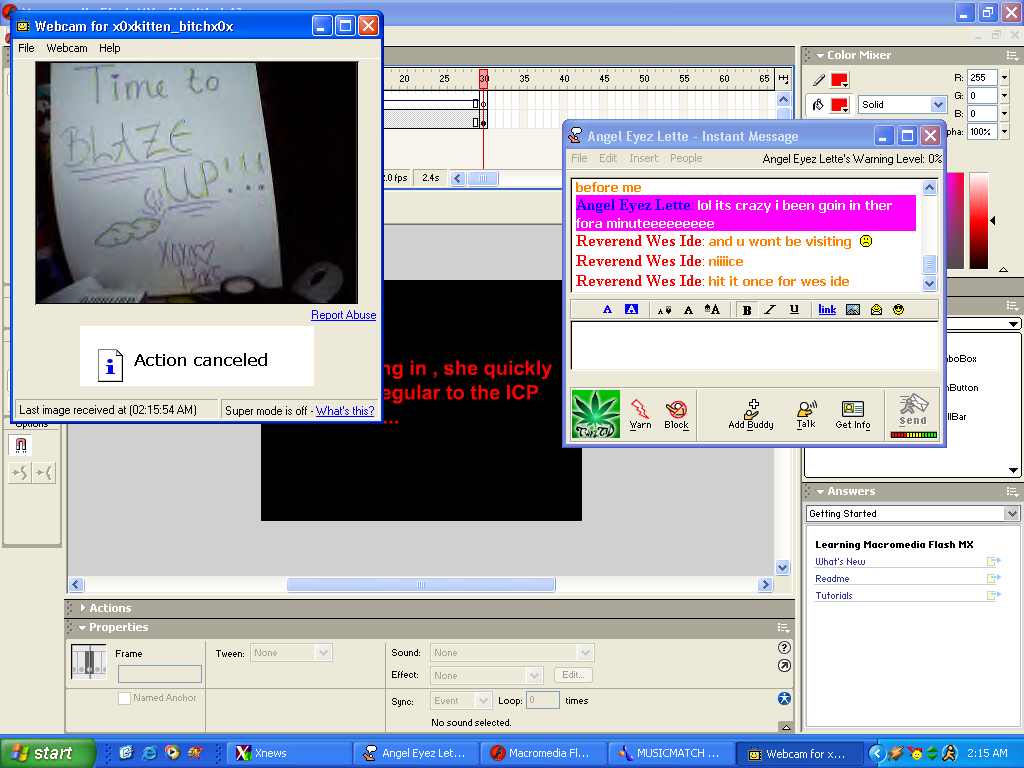Click the Report Abuse link

tap(343, 315)
